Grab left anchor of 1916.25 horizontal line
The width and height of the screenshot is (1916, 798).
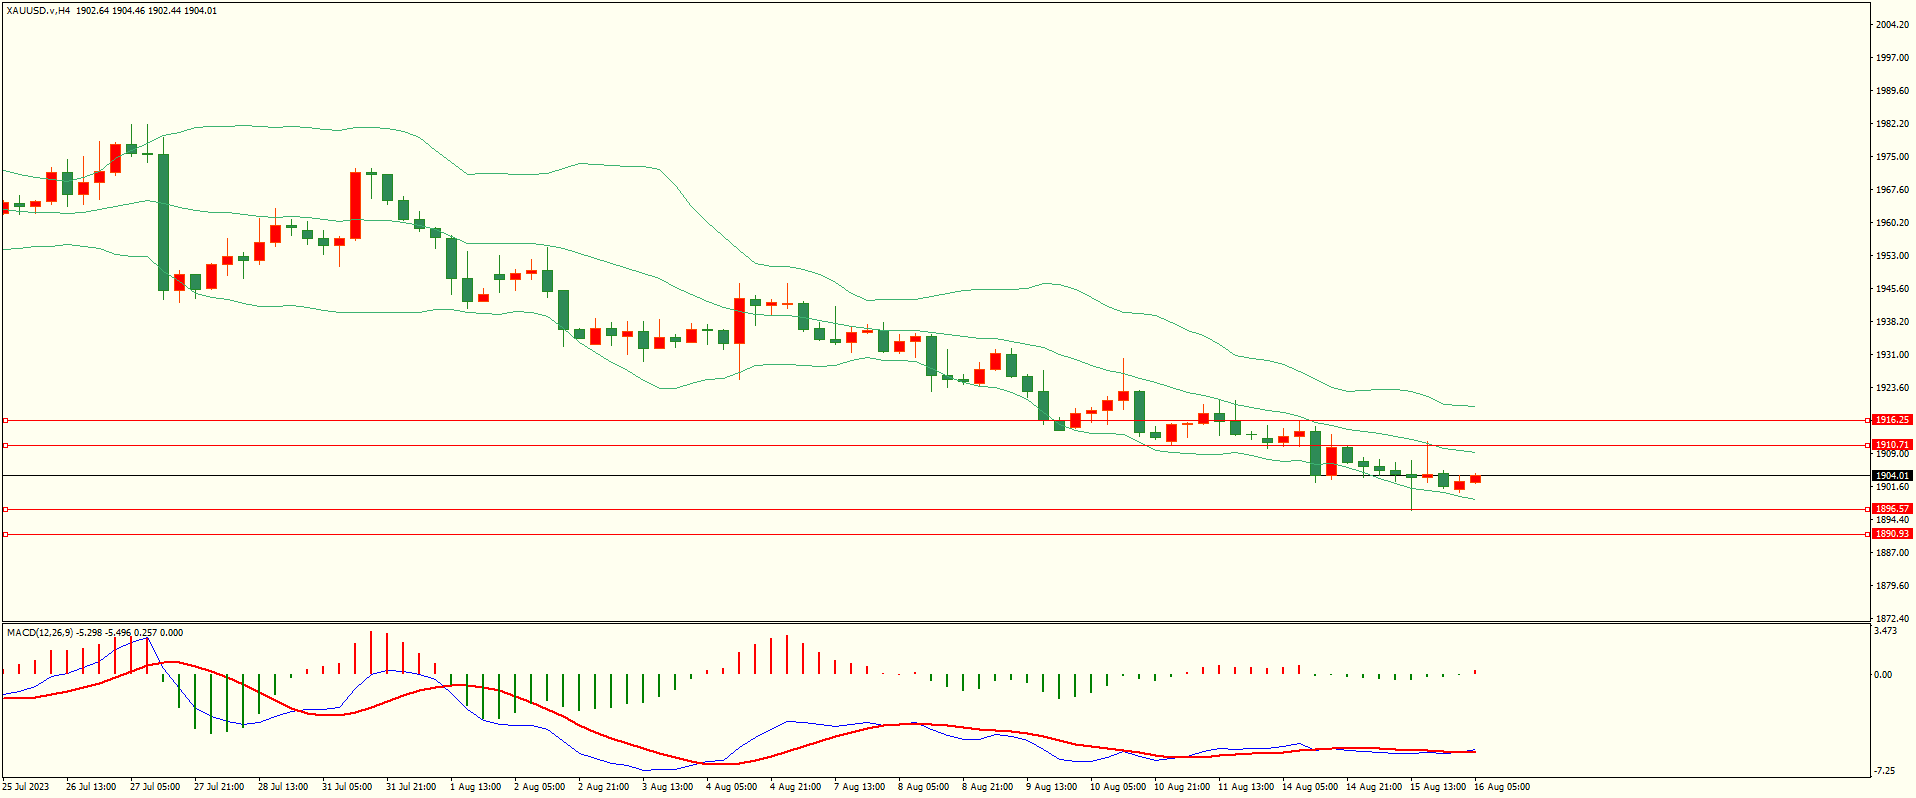point(5,421)
